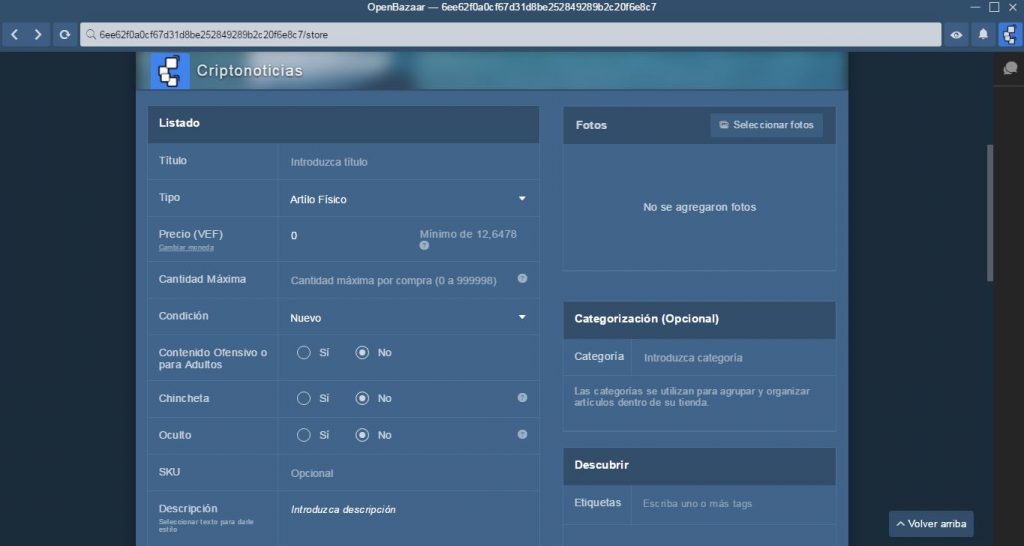This screenshot has width=1024, height=546.
Task: Click the address bar with store URL
Action: pos(510,35)
